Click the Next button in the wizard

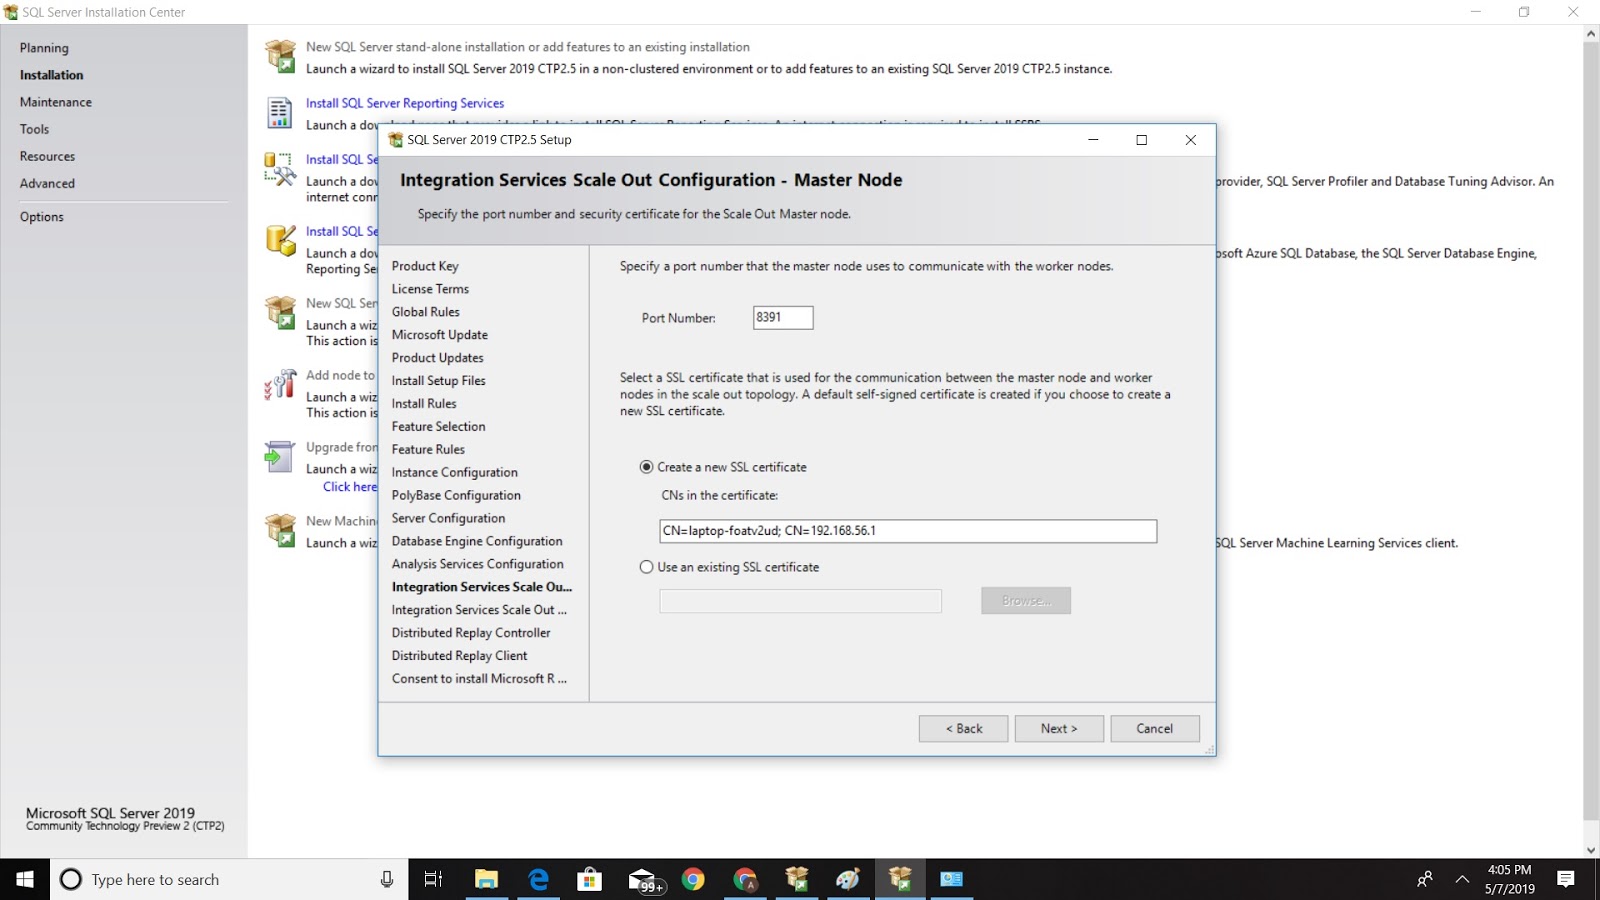(1059, 728)
